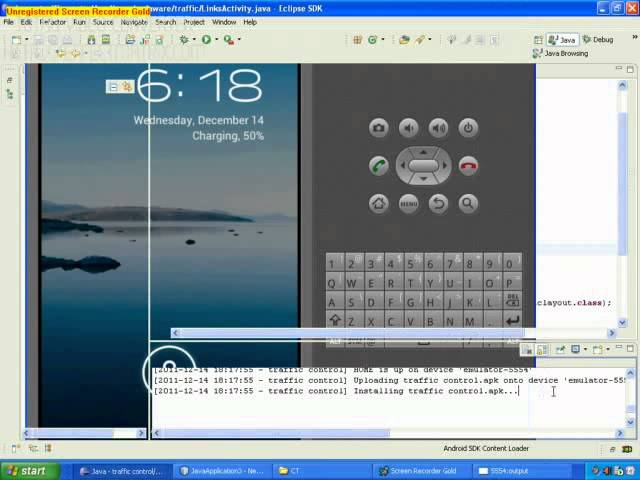640x480 pixels.
Task: Open the Help menu
Action: pos(250,22)
